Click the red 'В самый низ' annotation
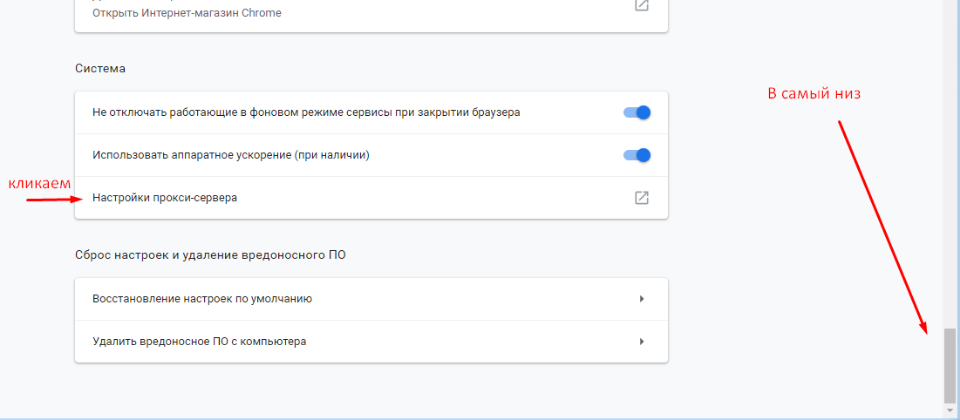 point(814,93)
